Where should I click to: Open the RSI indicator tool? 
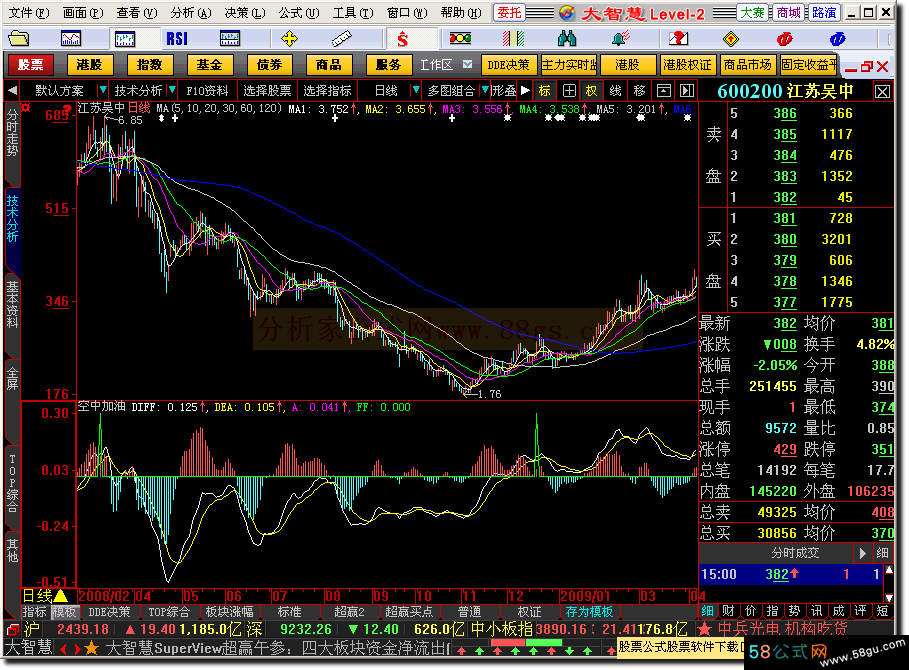tap(177, 39)
